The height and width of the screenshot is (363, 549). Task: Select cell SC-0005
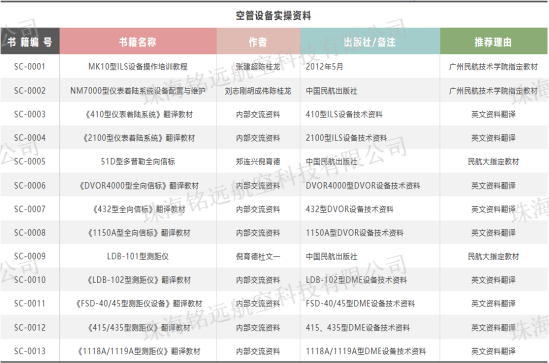point(30,161)
